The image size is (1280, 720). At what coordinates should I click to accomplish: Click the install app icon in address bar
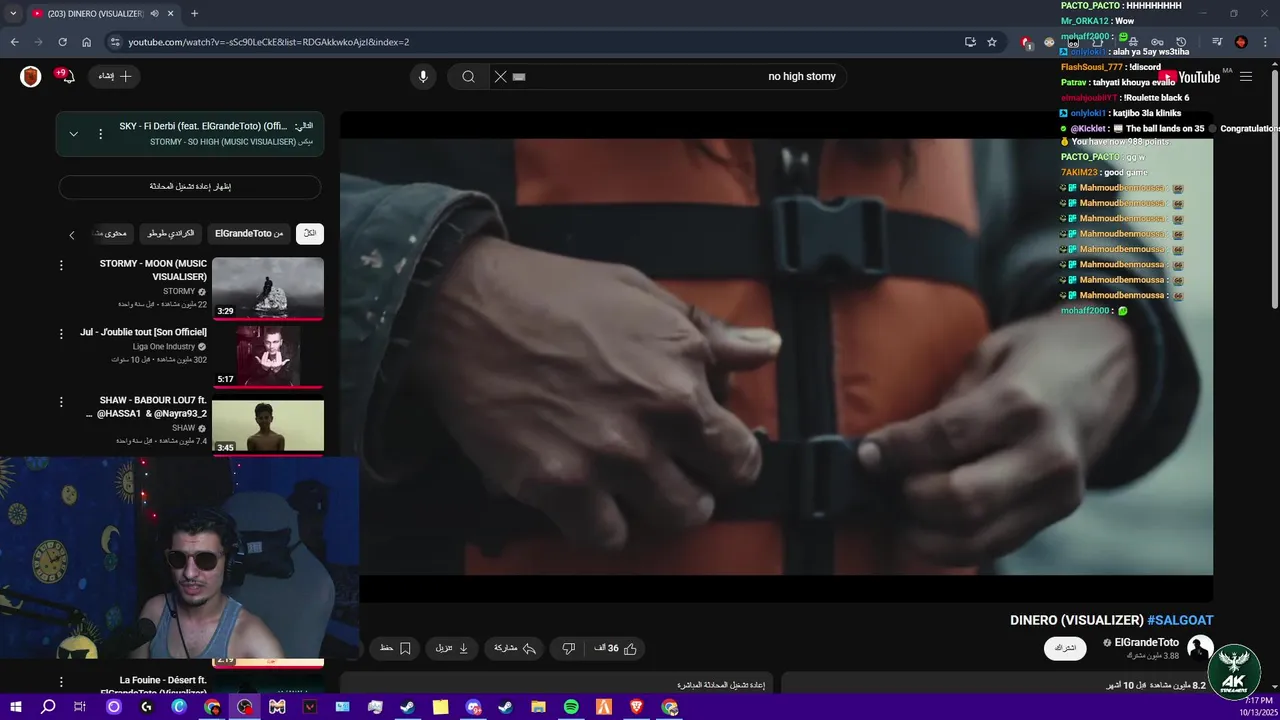(970, 42)
